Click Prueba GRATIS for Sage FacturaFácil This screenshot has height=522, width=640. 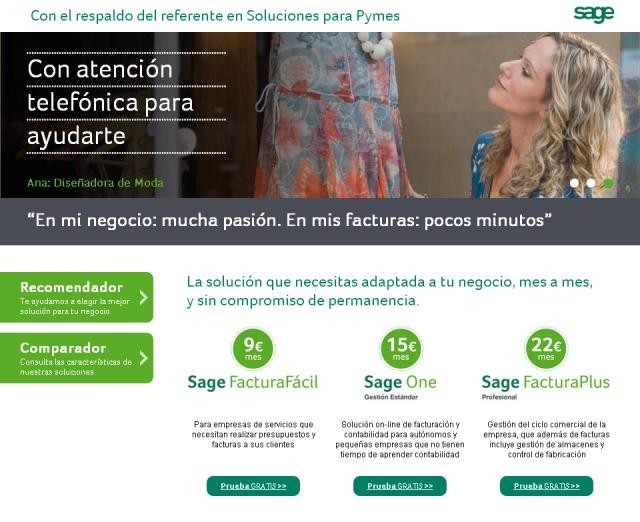253,486
